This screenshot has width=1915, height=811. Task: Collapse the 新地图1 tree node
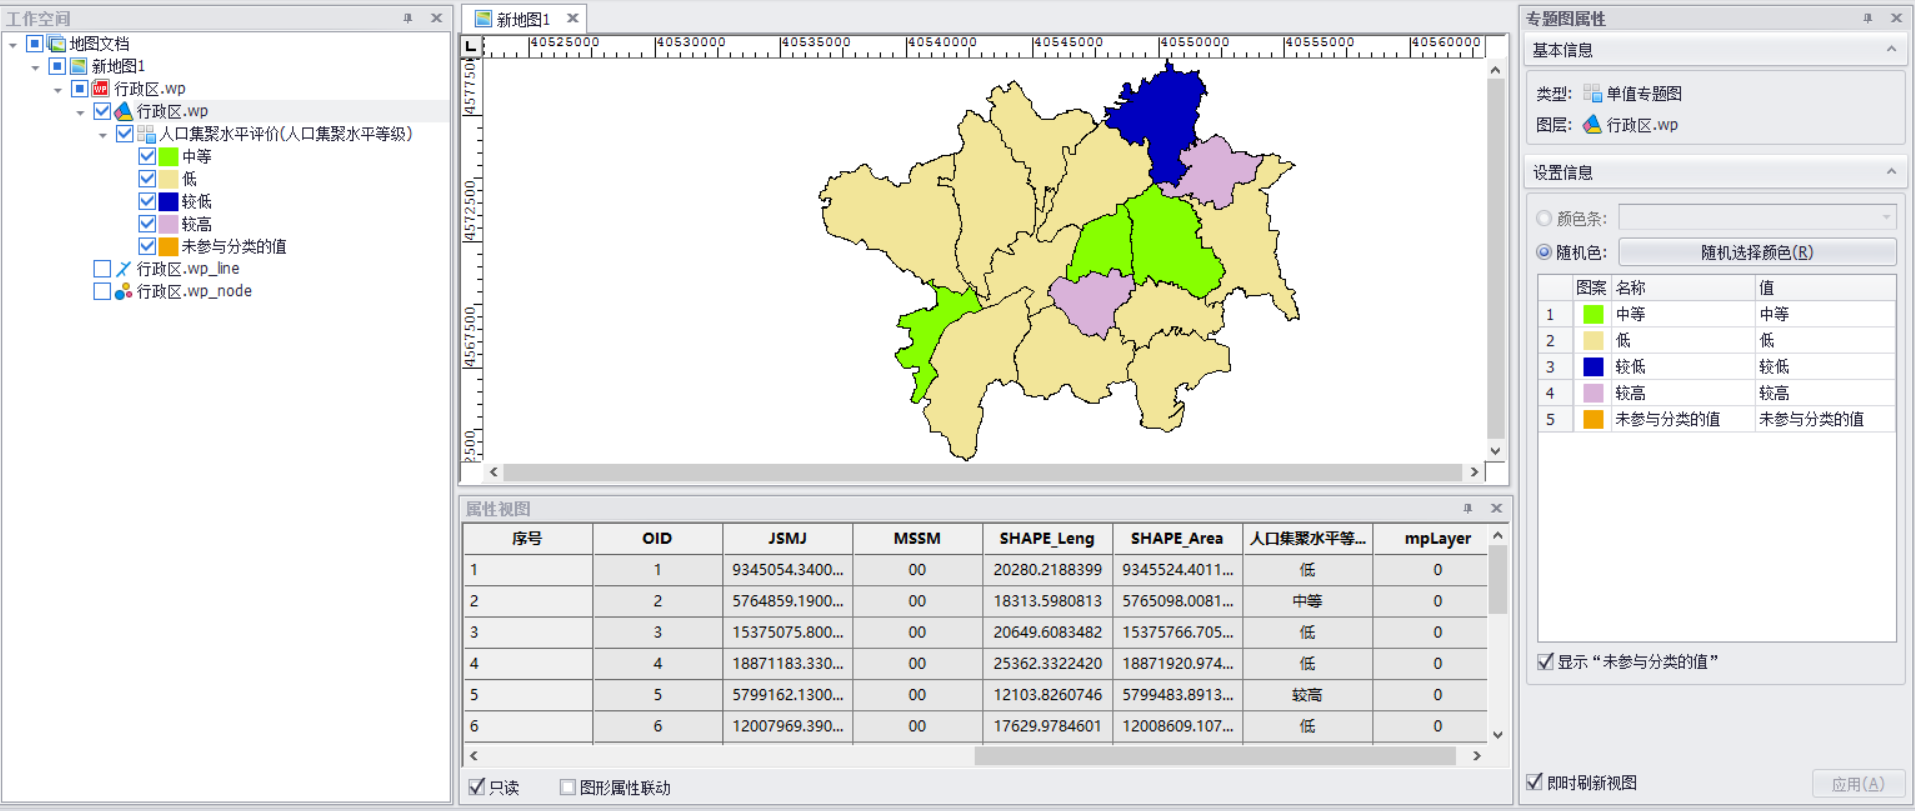tap(36, 68)
